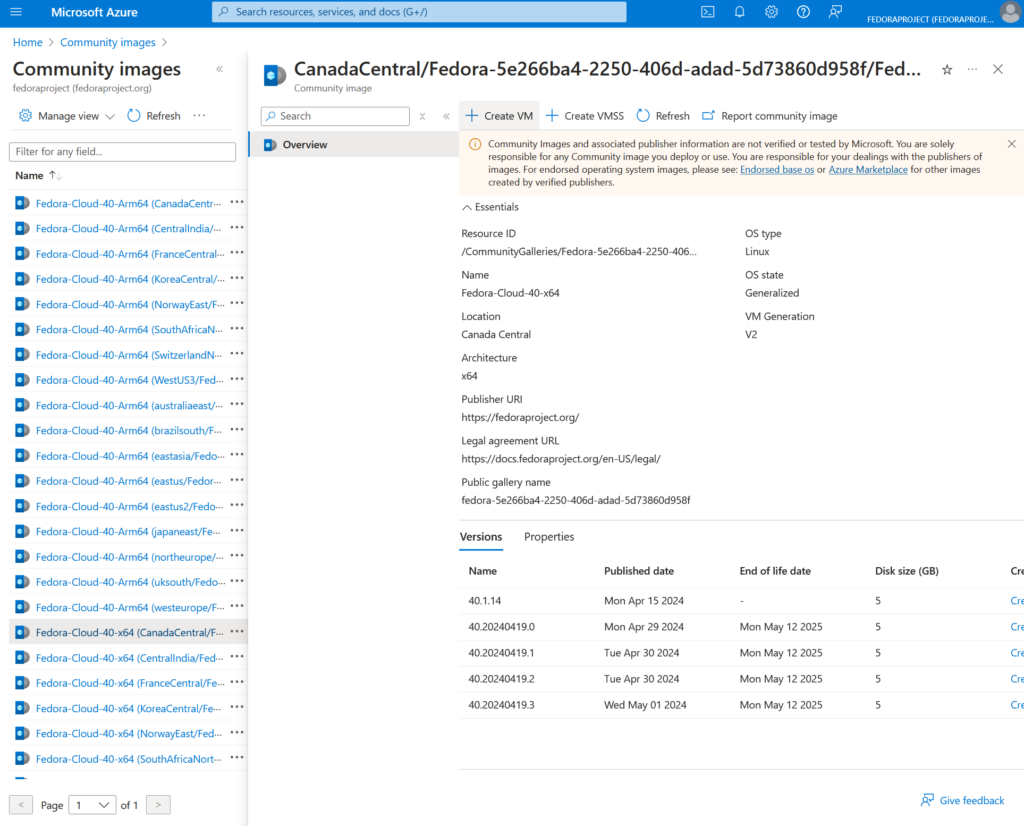Open Fedora-Cloud-40-x64 FranceCentral image
1024x826 pixels.
(130, 683)
